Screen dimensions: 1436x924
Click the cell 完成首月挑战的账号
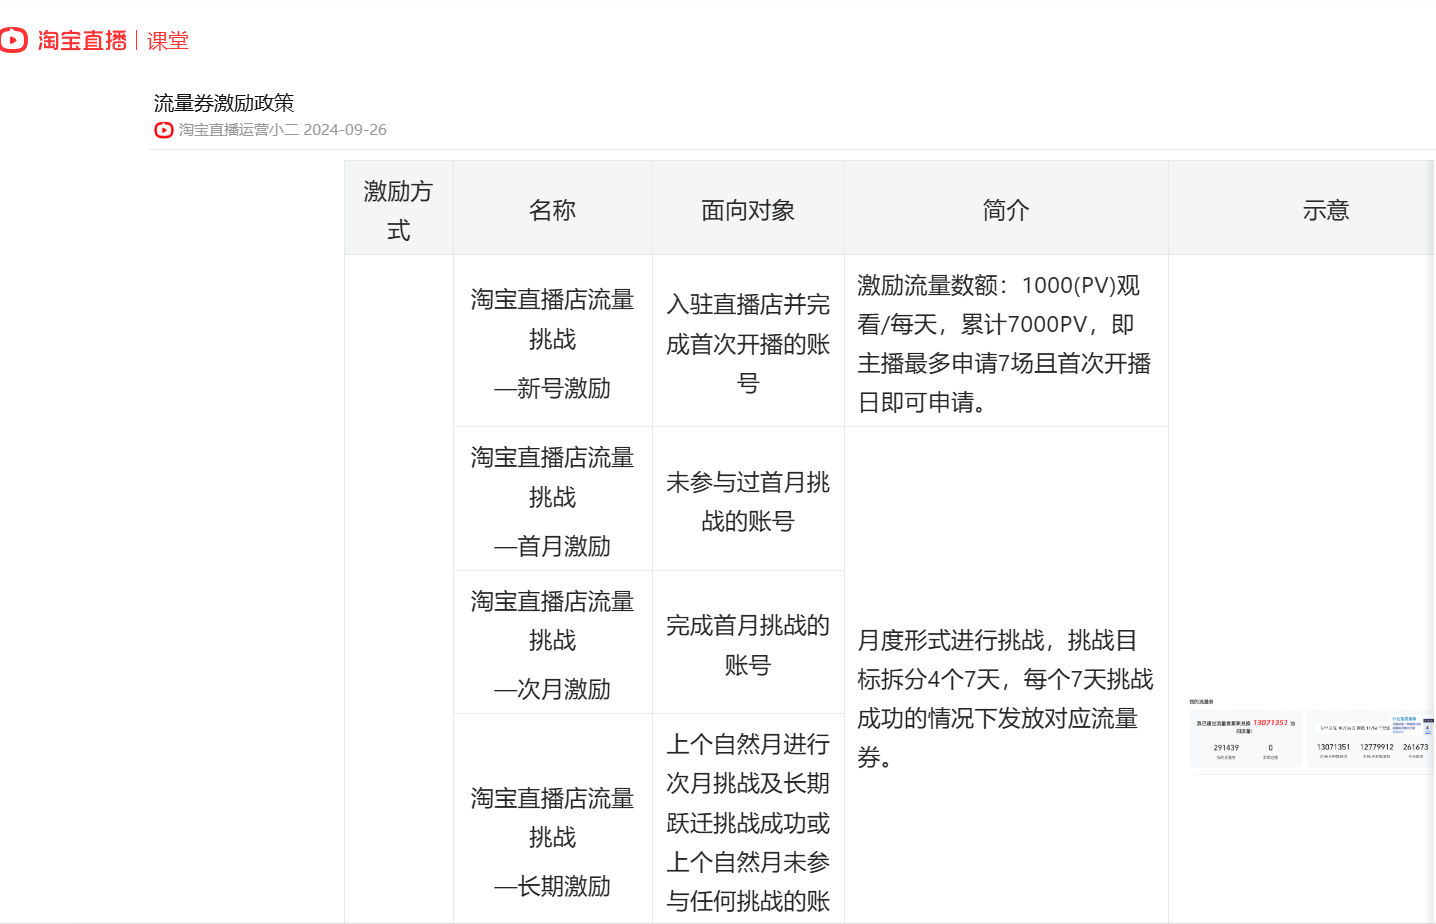coord(748,642)
